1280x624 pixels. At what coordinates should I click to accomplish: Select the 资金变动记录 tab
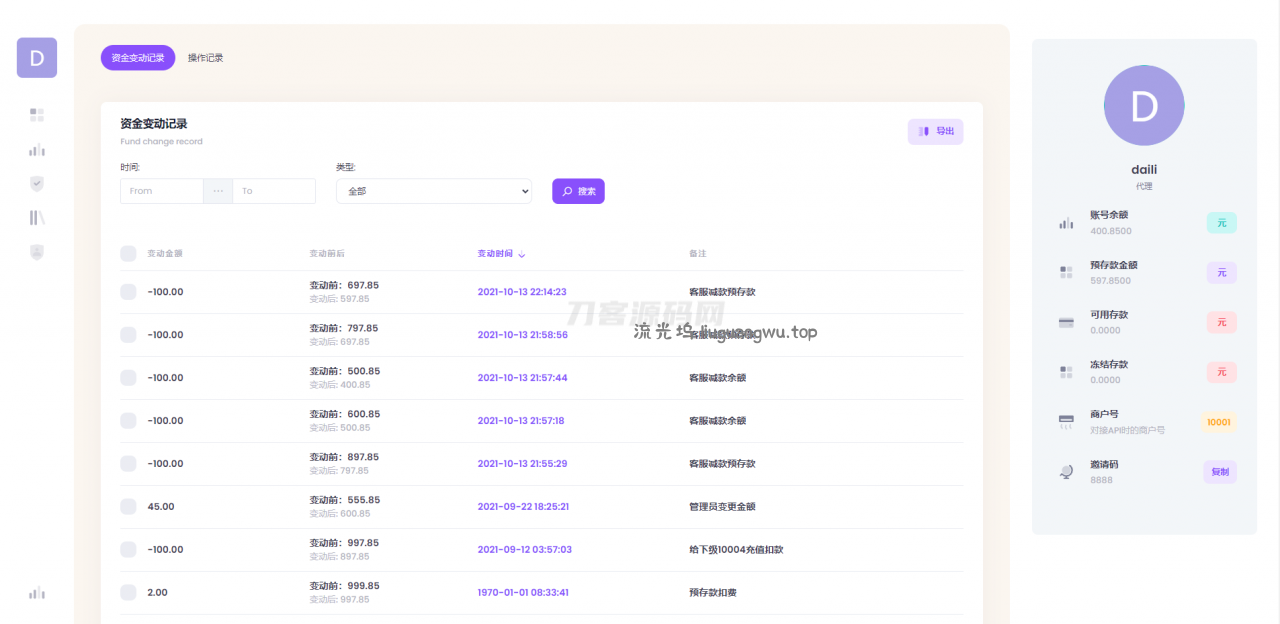click(x=138, y=58)
